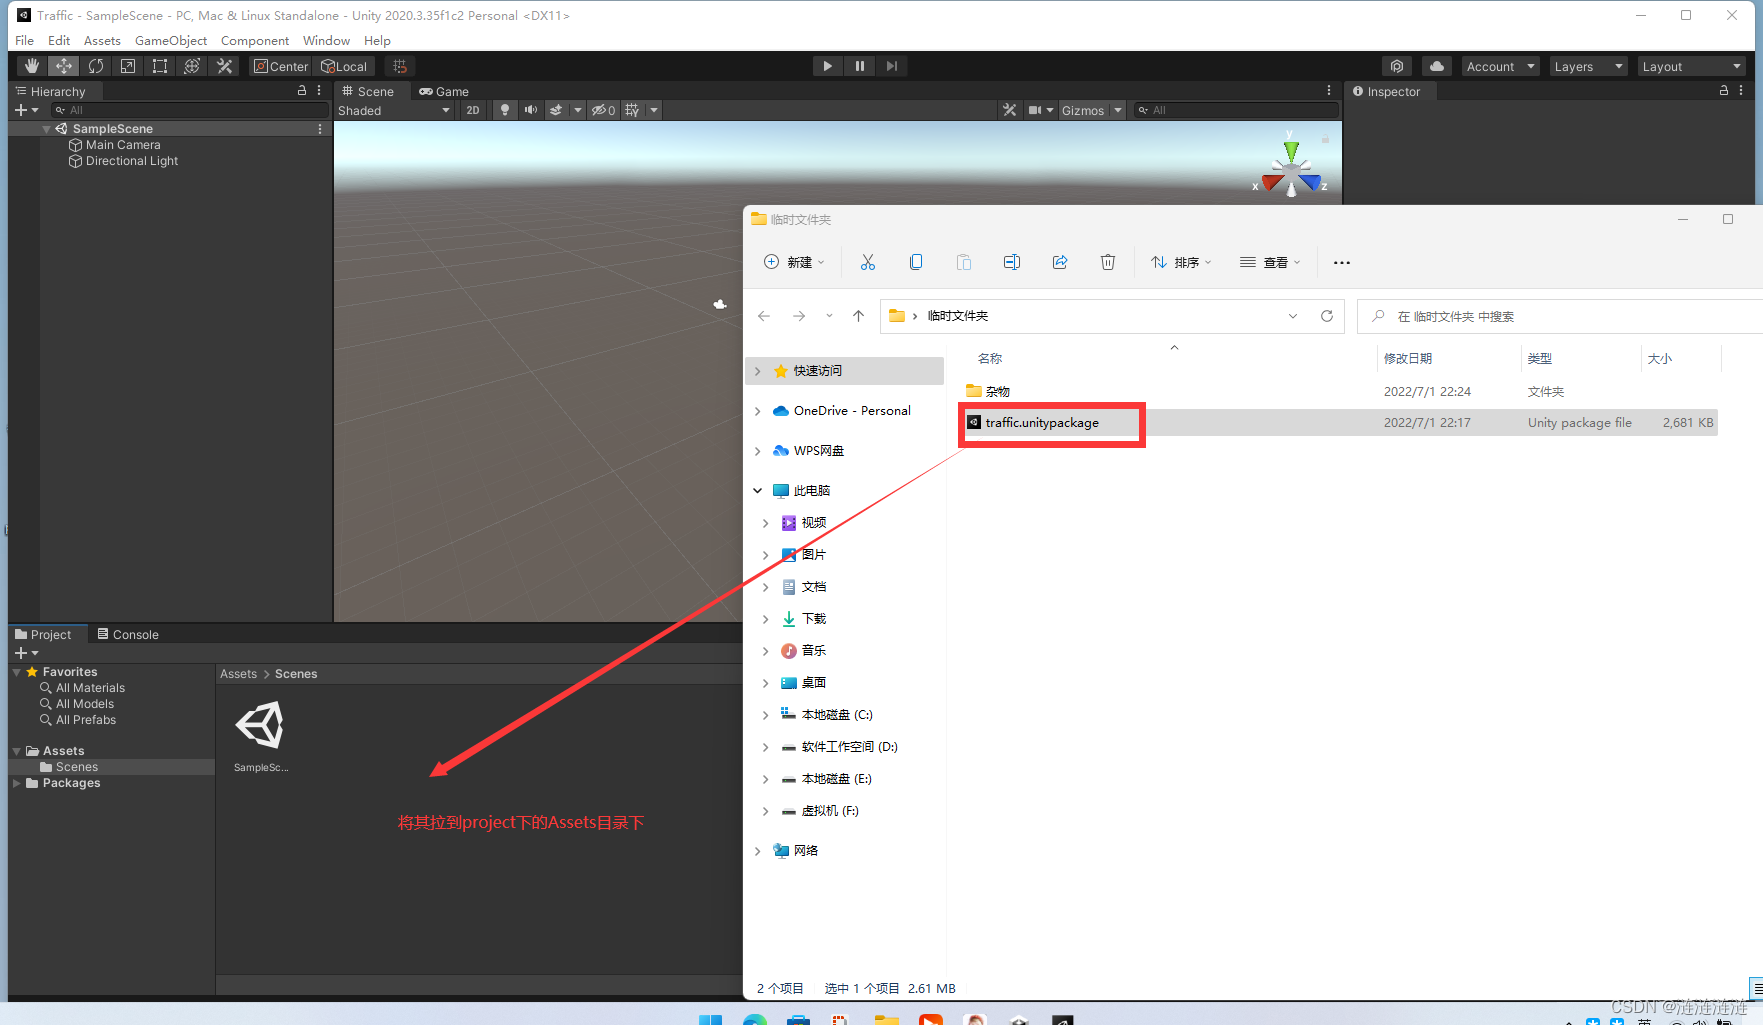Viewport: 1763px width, 1025px height.
Task: Select the traffic.unitypackage file
Action: pyautogui.click(x=1340, y=423)
